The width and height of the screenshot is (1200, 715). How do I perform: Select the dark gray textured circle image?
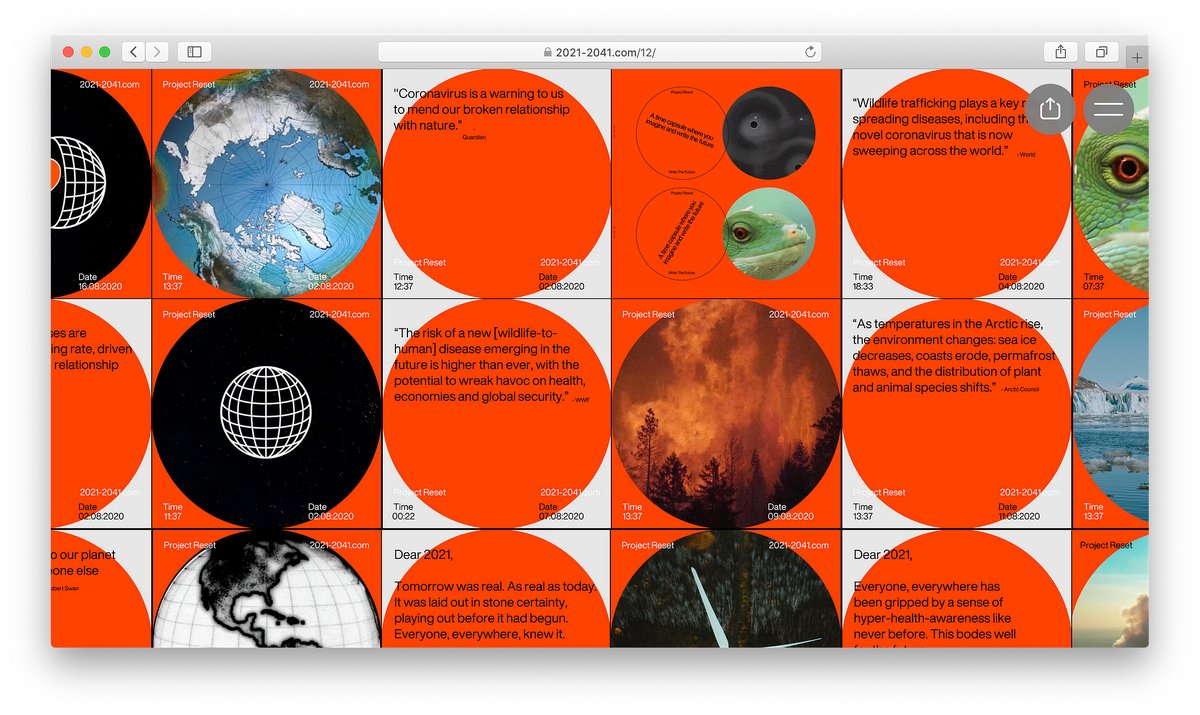[x=770, y=133]
